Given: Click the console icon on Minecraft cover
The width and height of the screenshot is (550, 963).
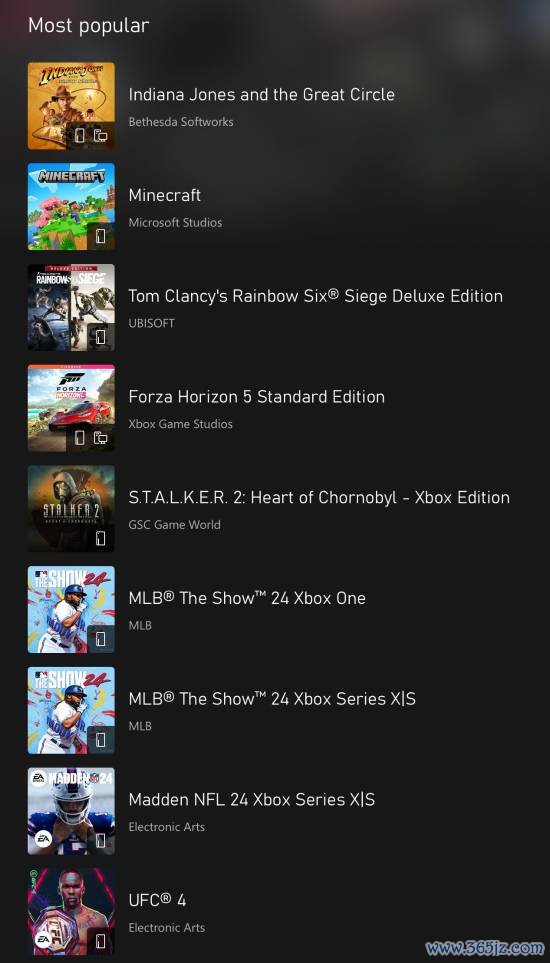Looking at the screenshot, I should coord(101,236).
